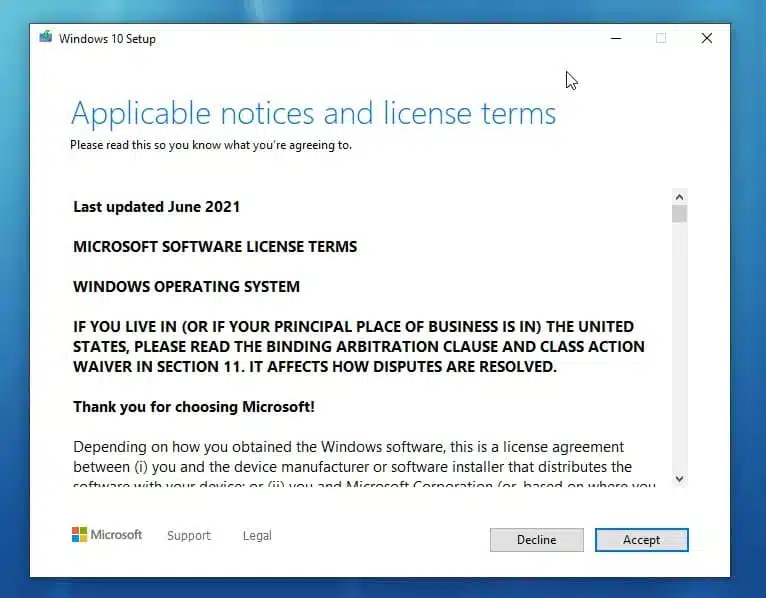Click the binding arbitration clause paragraph
The image size is (766, 598).
point(359,346)
